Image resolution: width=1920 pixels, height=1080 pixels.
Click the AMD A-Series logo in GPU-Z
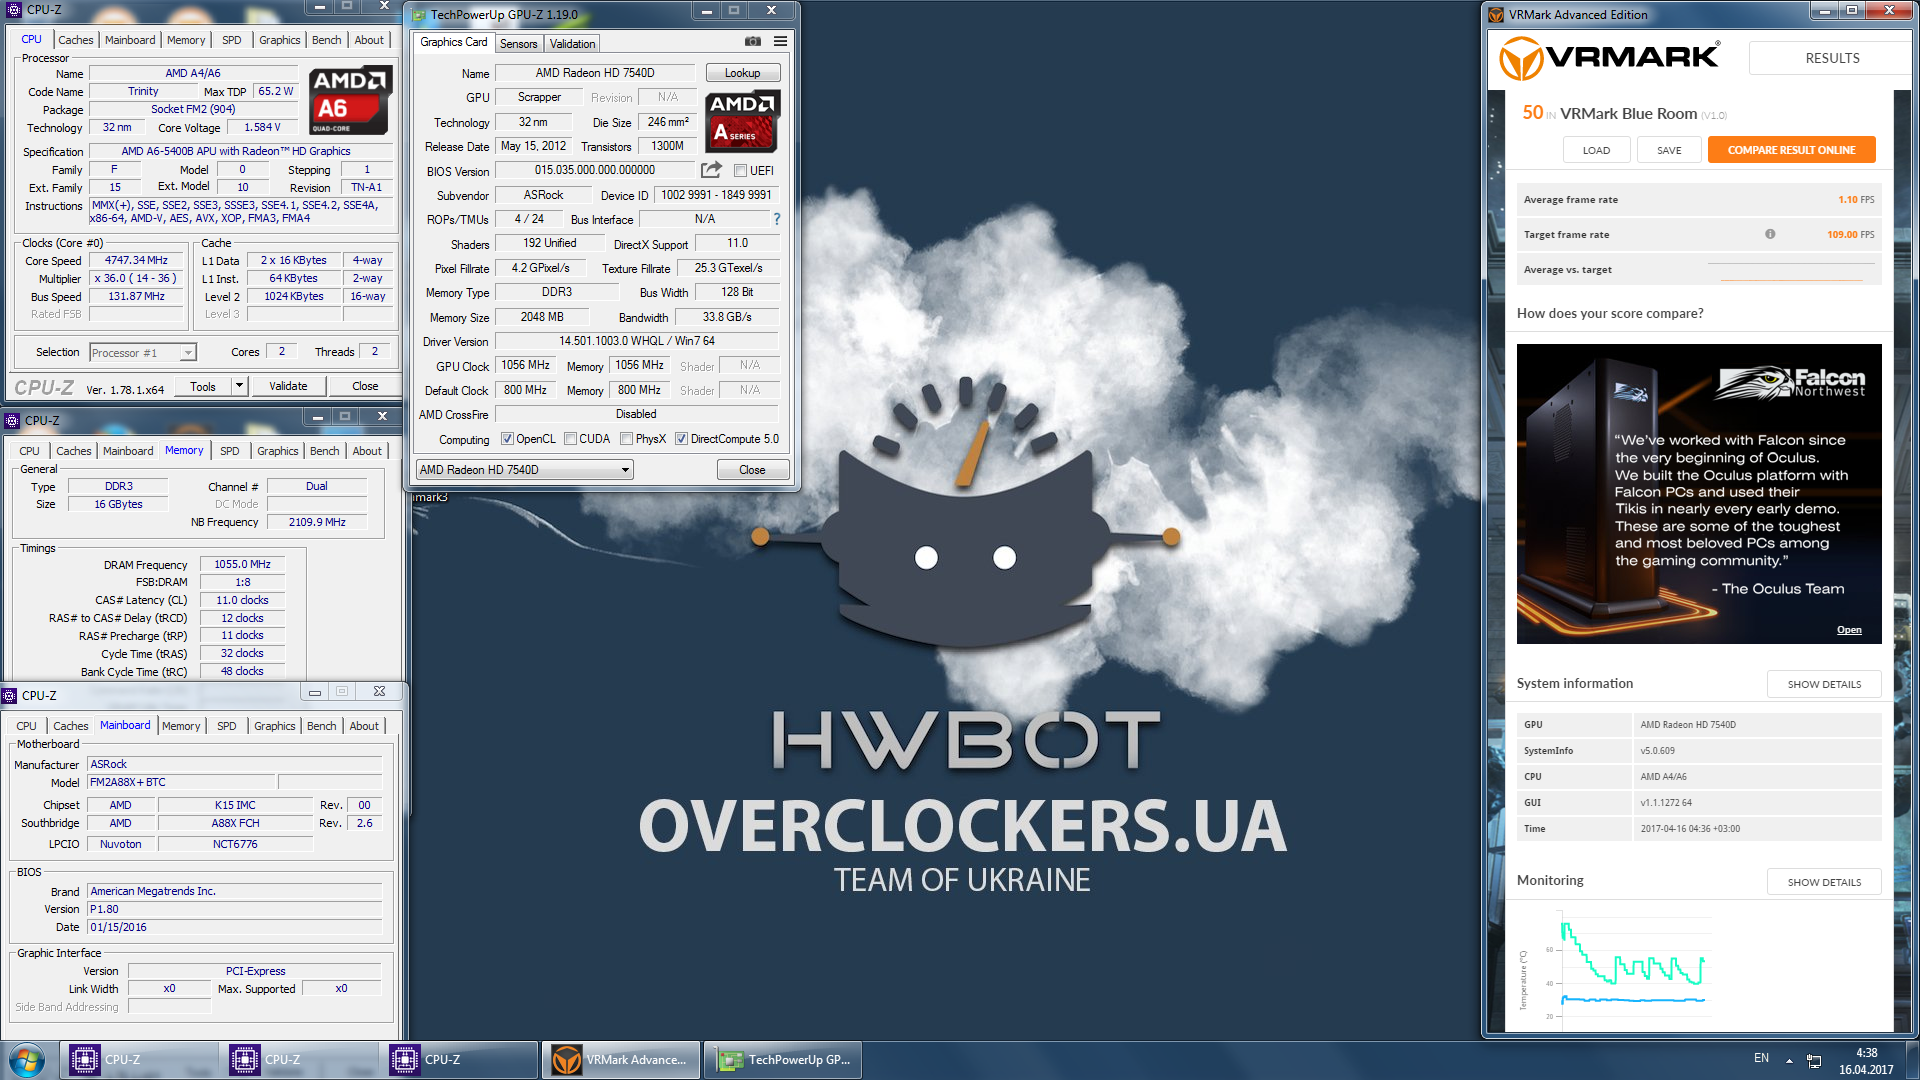pos(742,121)
